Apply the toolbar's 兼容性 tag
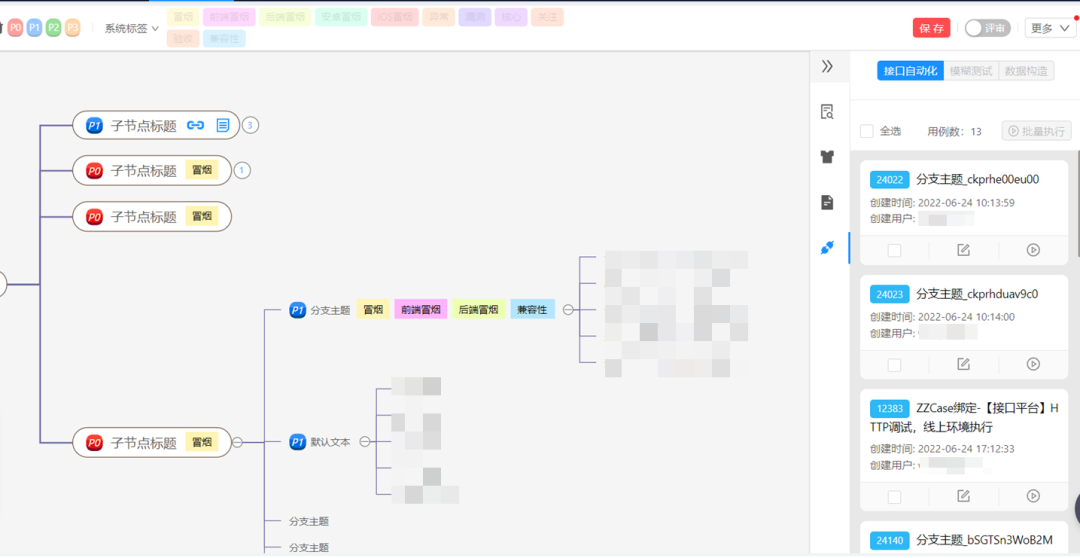 (x=225, y=39)
